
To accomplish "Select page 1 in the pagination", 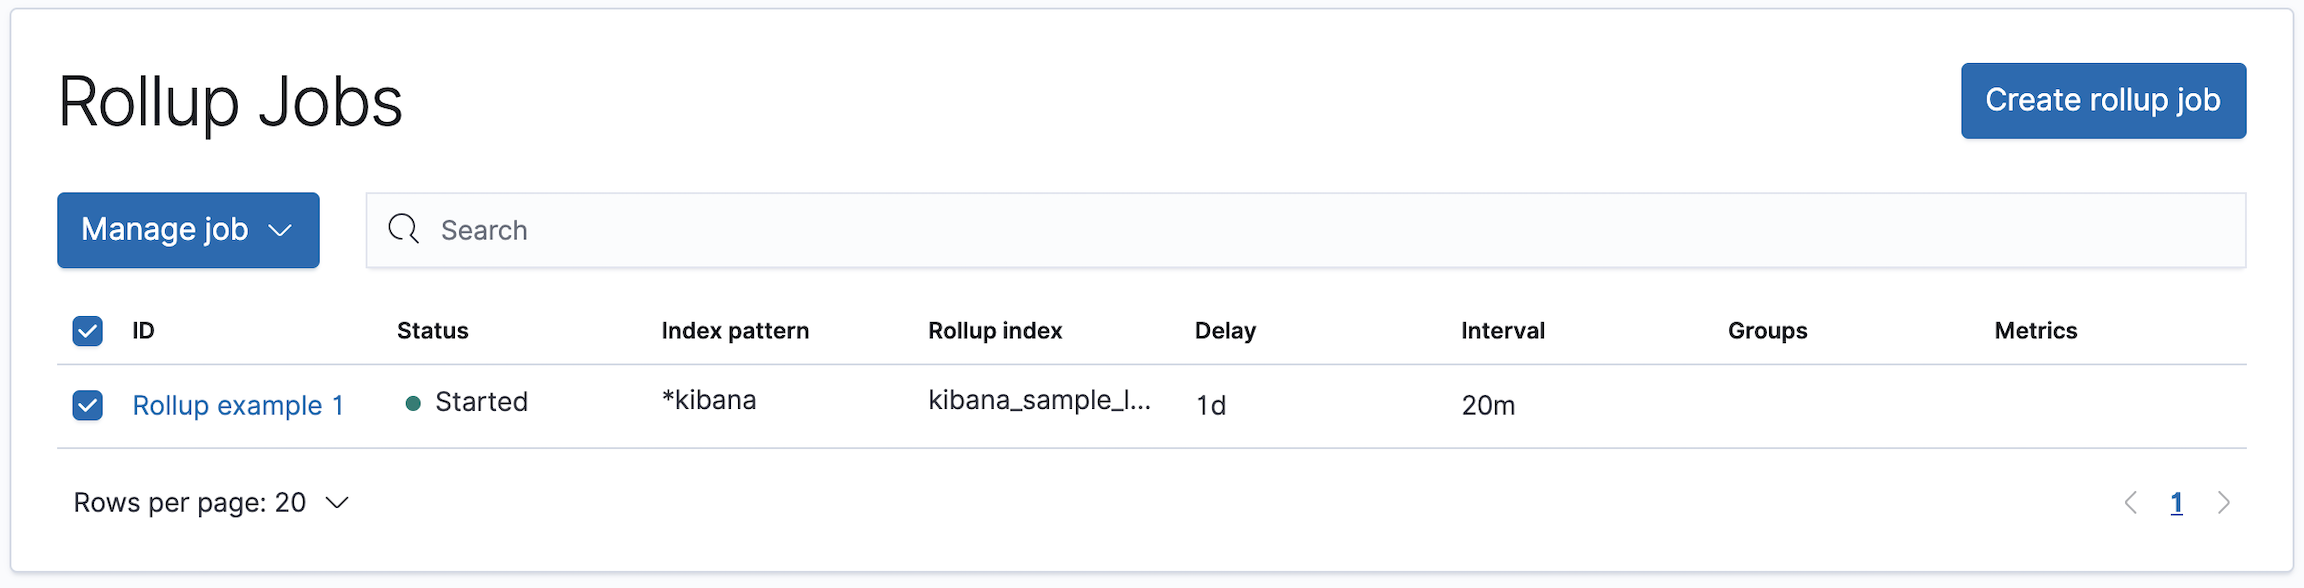I will (2177, 503).
